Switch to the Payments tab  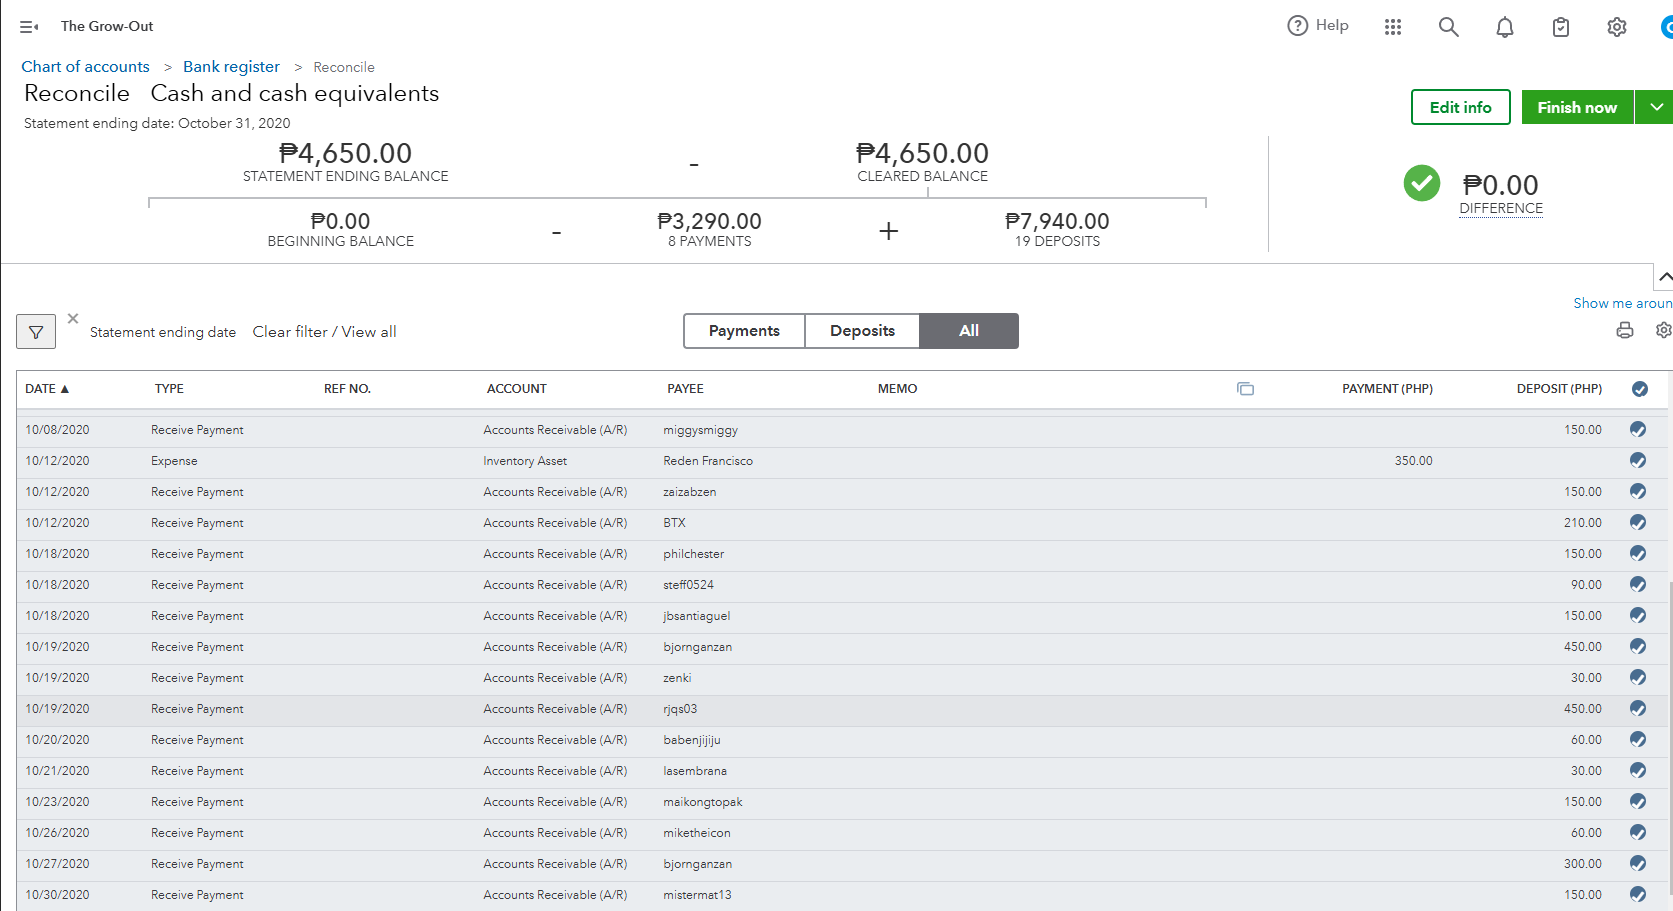(x=744, y=331)
